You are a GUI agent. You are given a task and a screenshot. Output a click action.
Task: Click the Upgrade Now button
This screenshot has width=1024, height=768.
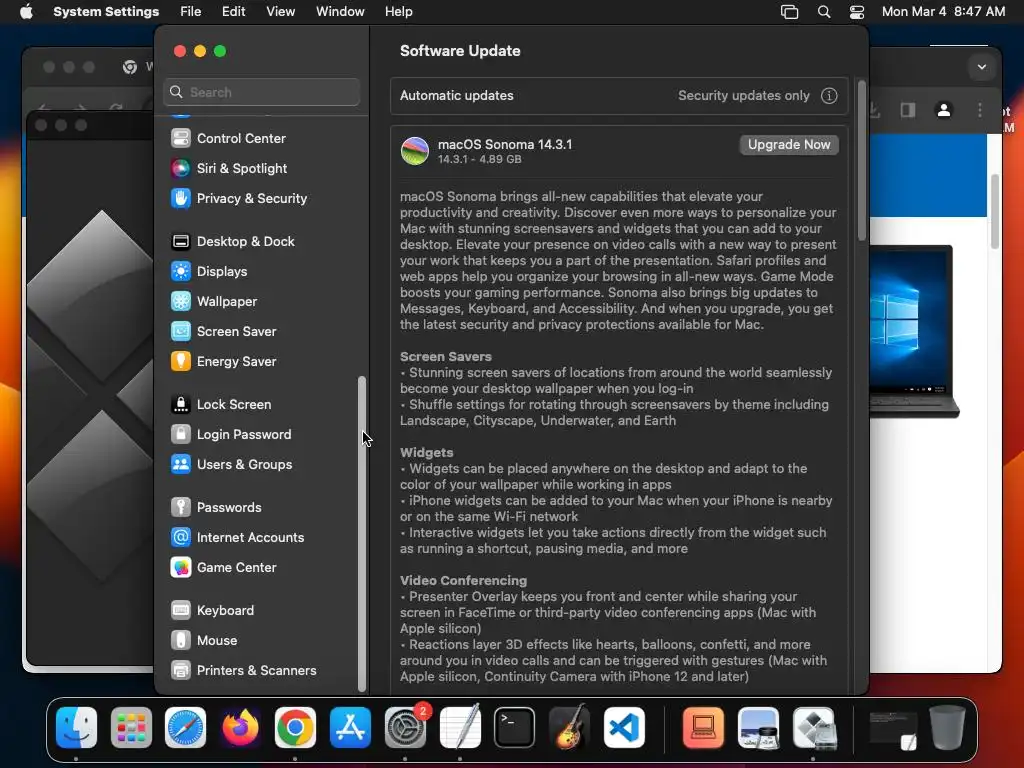tap(789, 145)
